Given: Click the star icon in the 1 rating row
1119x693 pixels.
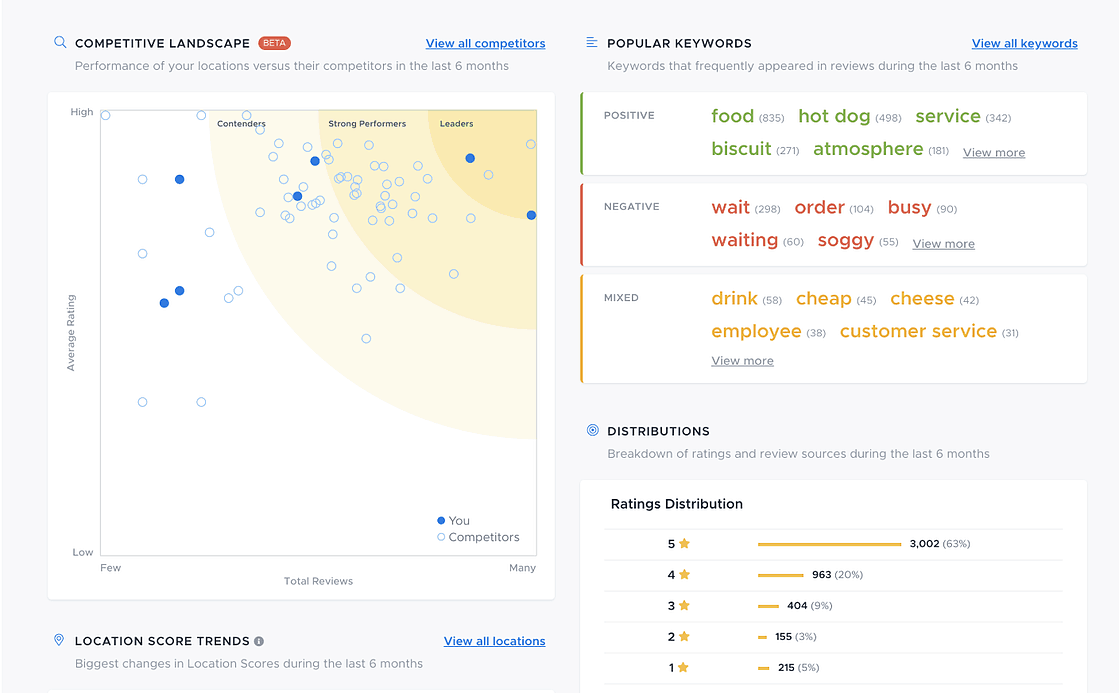Looking at the screenshot, I should click(x=685, y=668).
